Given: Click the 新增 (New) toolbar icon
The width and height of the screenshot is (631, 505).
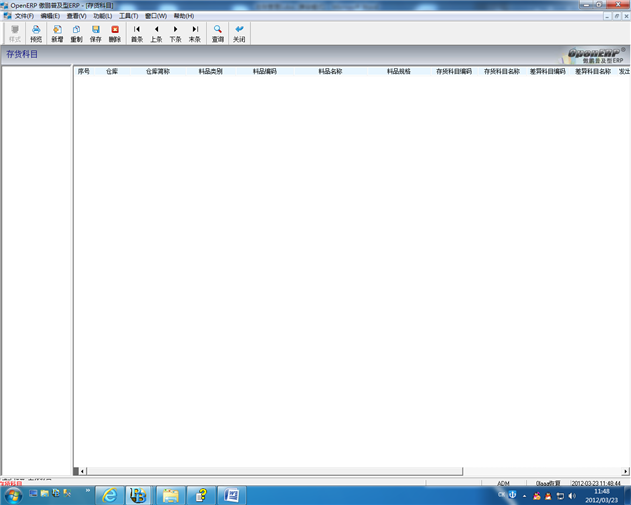Looking at the screenshot, I should (x=57, y=33).
